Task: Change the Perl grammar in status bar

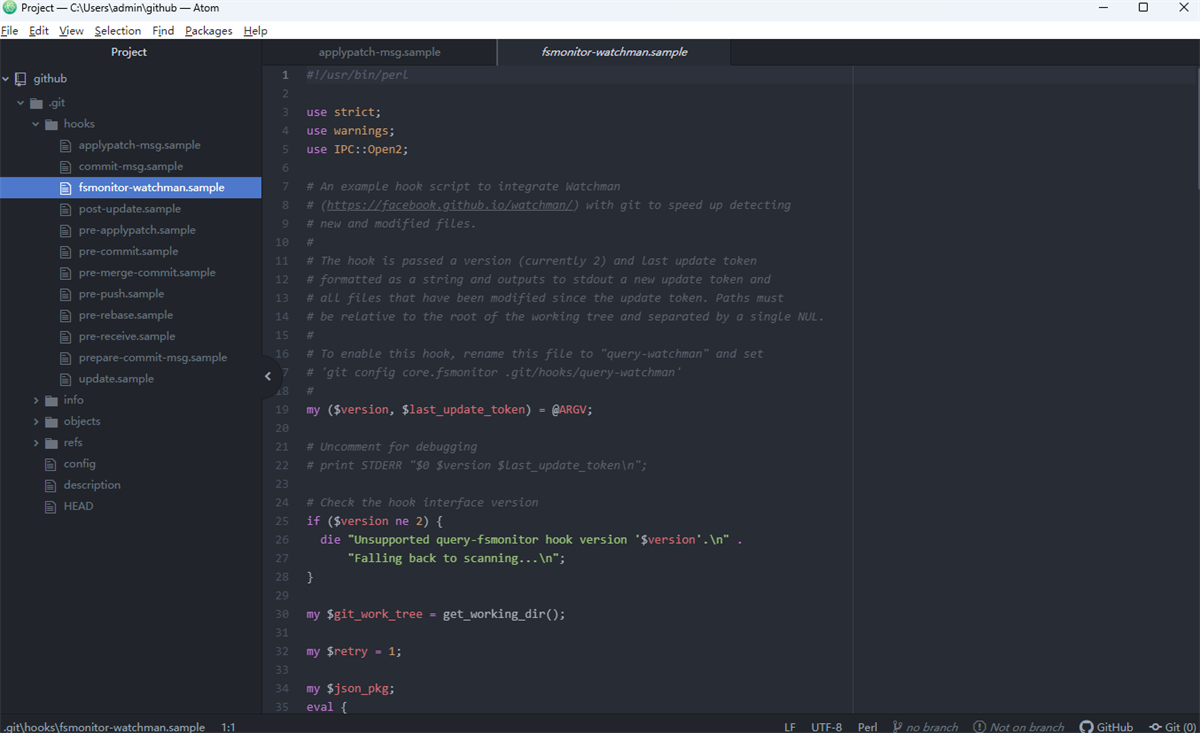Action: (867, 727)
